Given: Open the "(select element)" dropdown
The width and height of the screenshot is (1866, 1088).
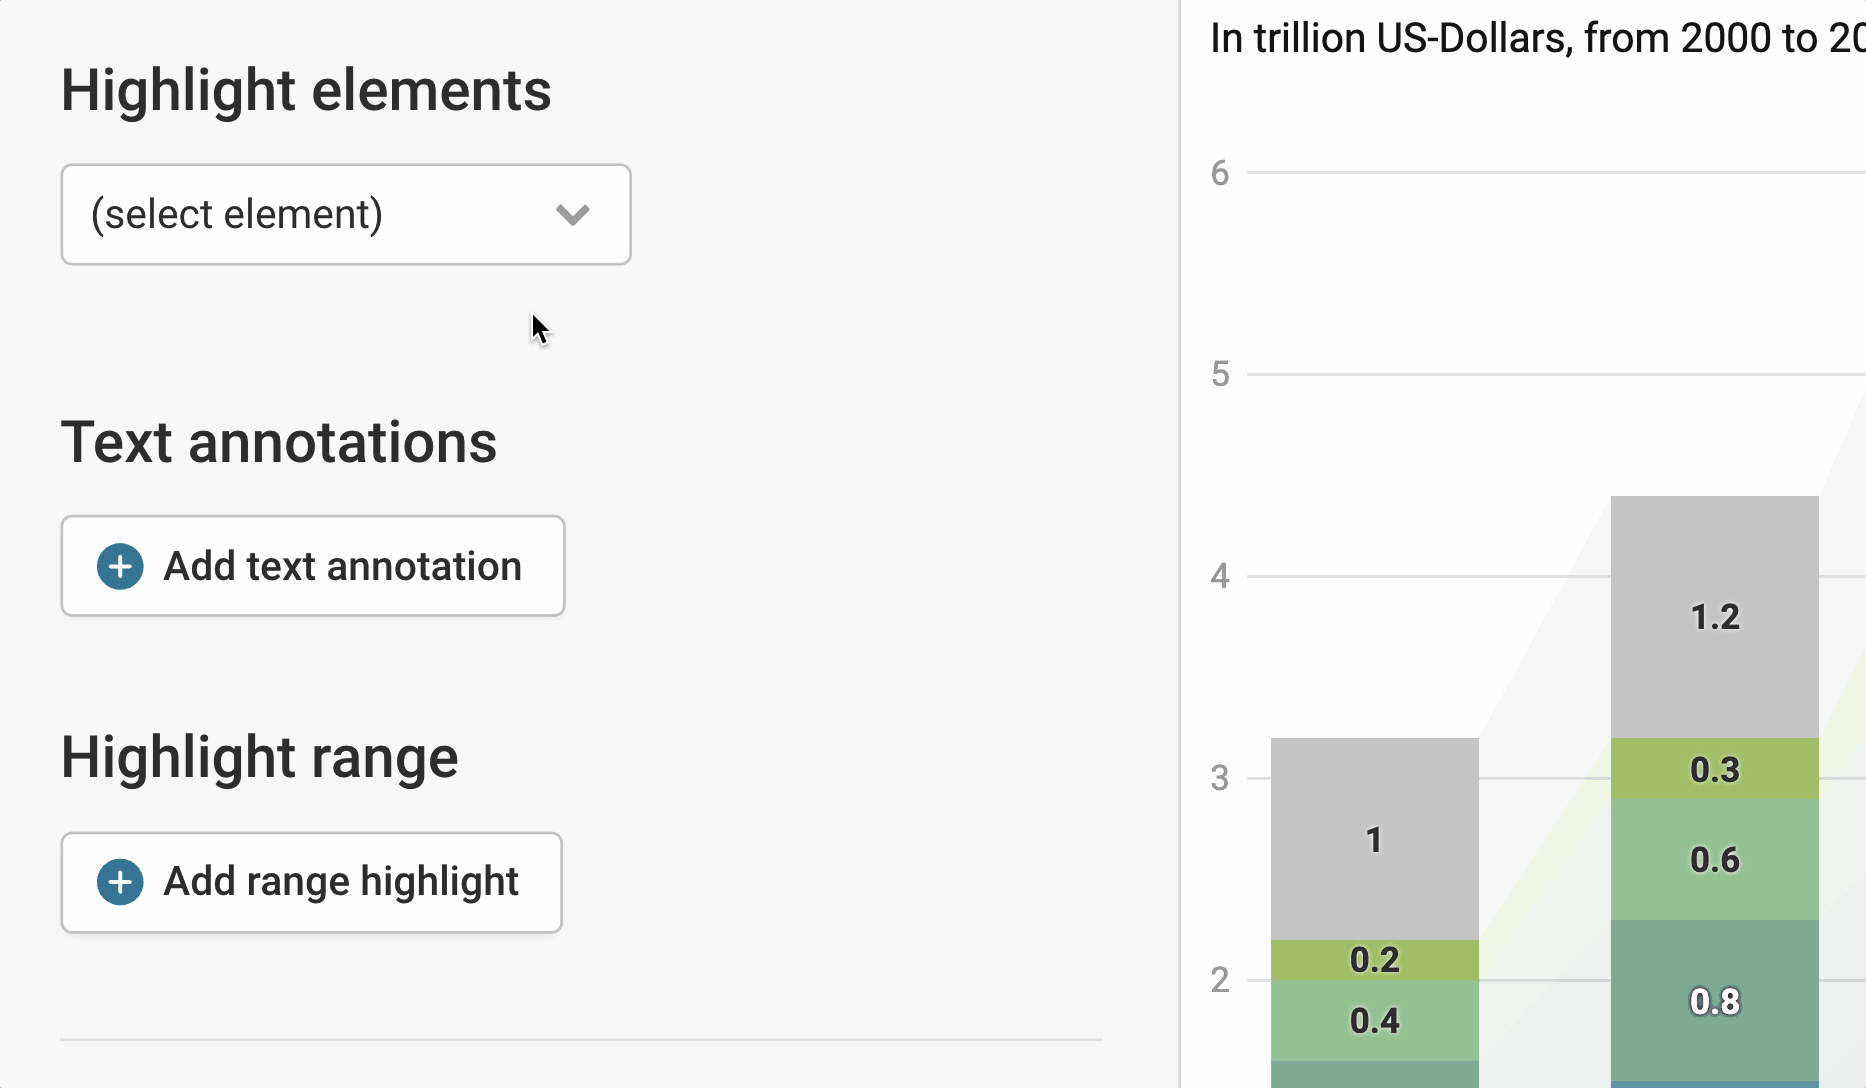Looking at the screenshot, I should 345,214.
